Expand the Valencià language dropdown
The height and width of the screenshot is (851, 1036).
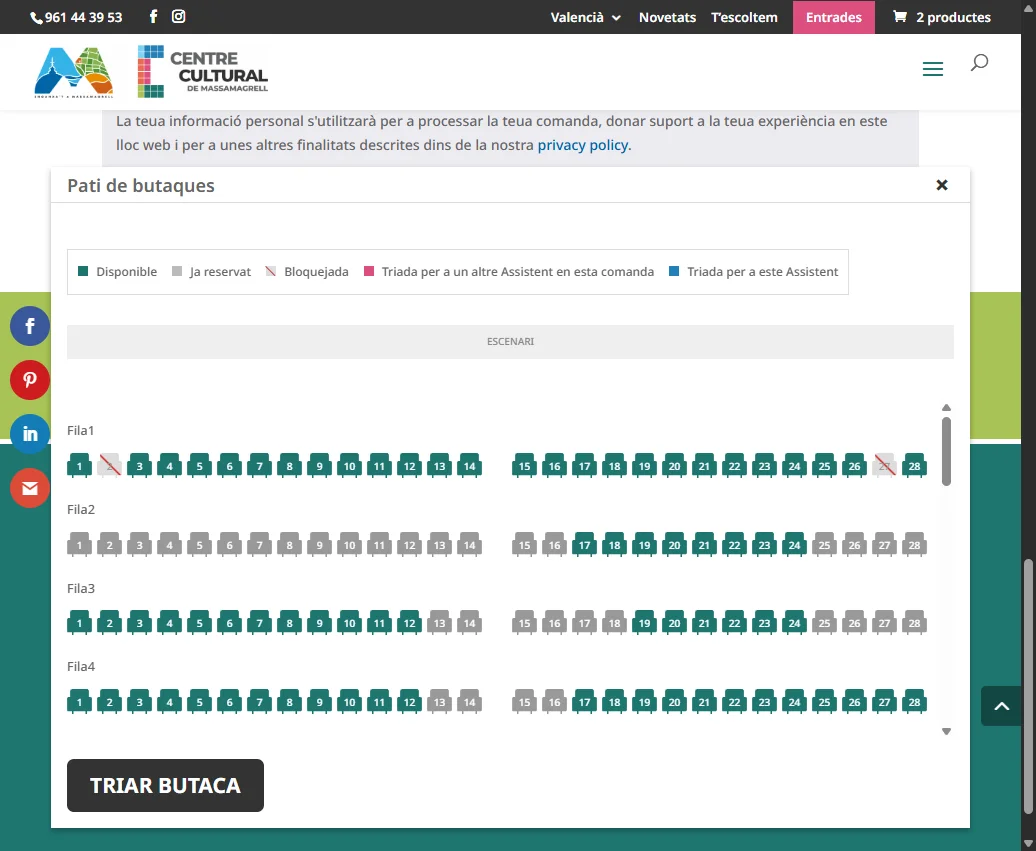(x=585, y=17)
